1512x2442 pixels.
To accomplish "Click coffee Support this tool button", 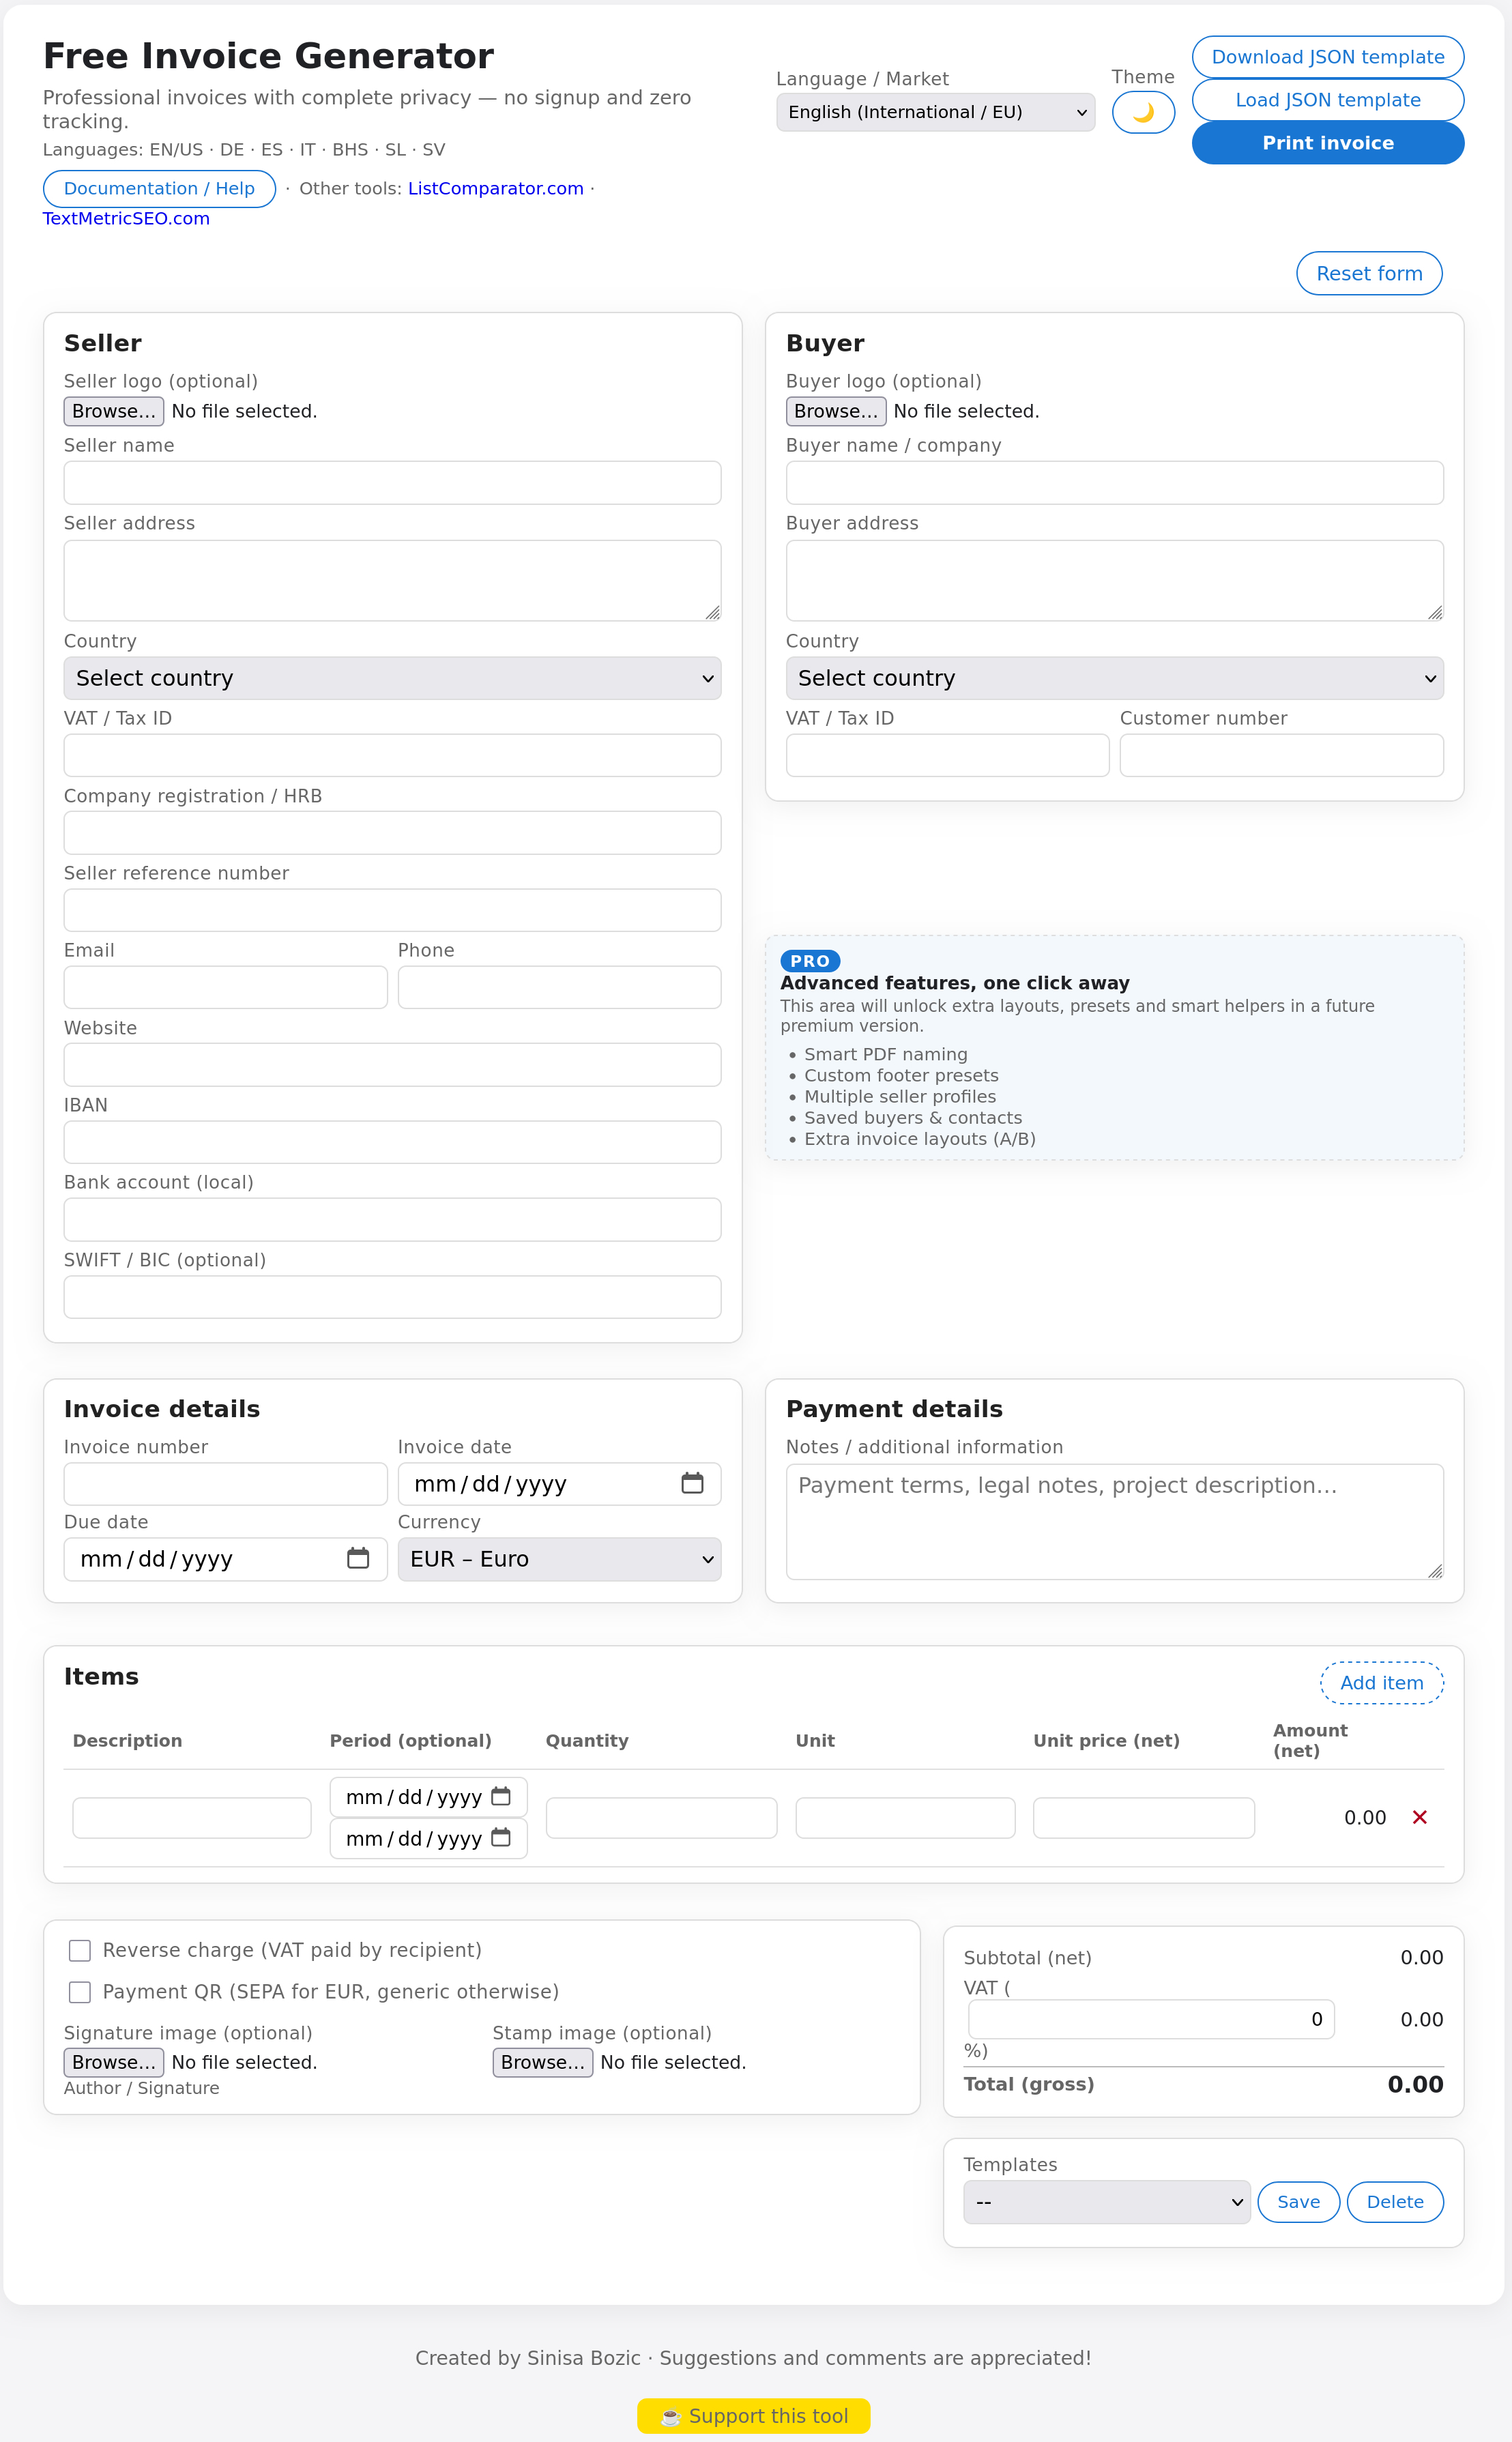I will point(754,2415).
